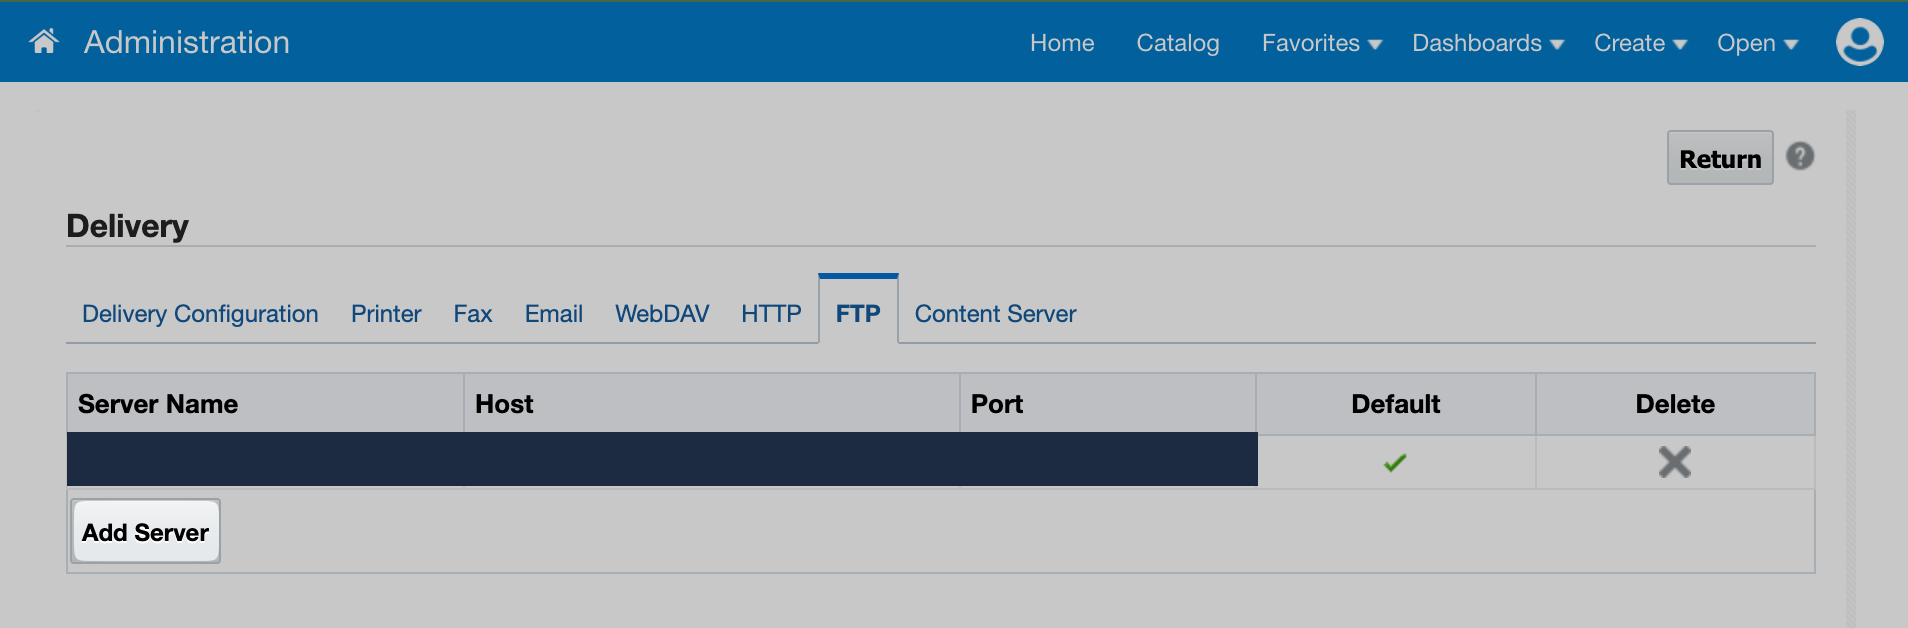Toggle the green default server checkmark
This screenshot has width=1908, height=628.
point(1395,462)
